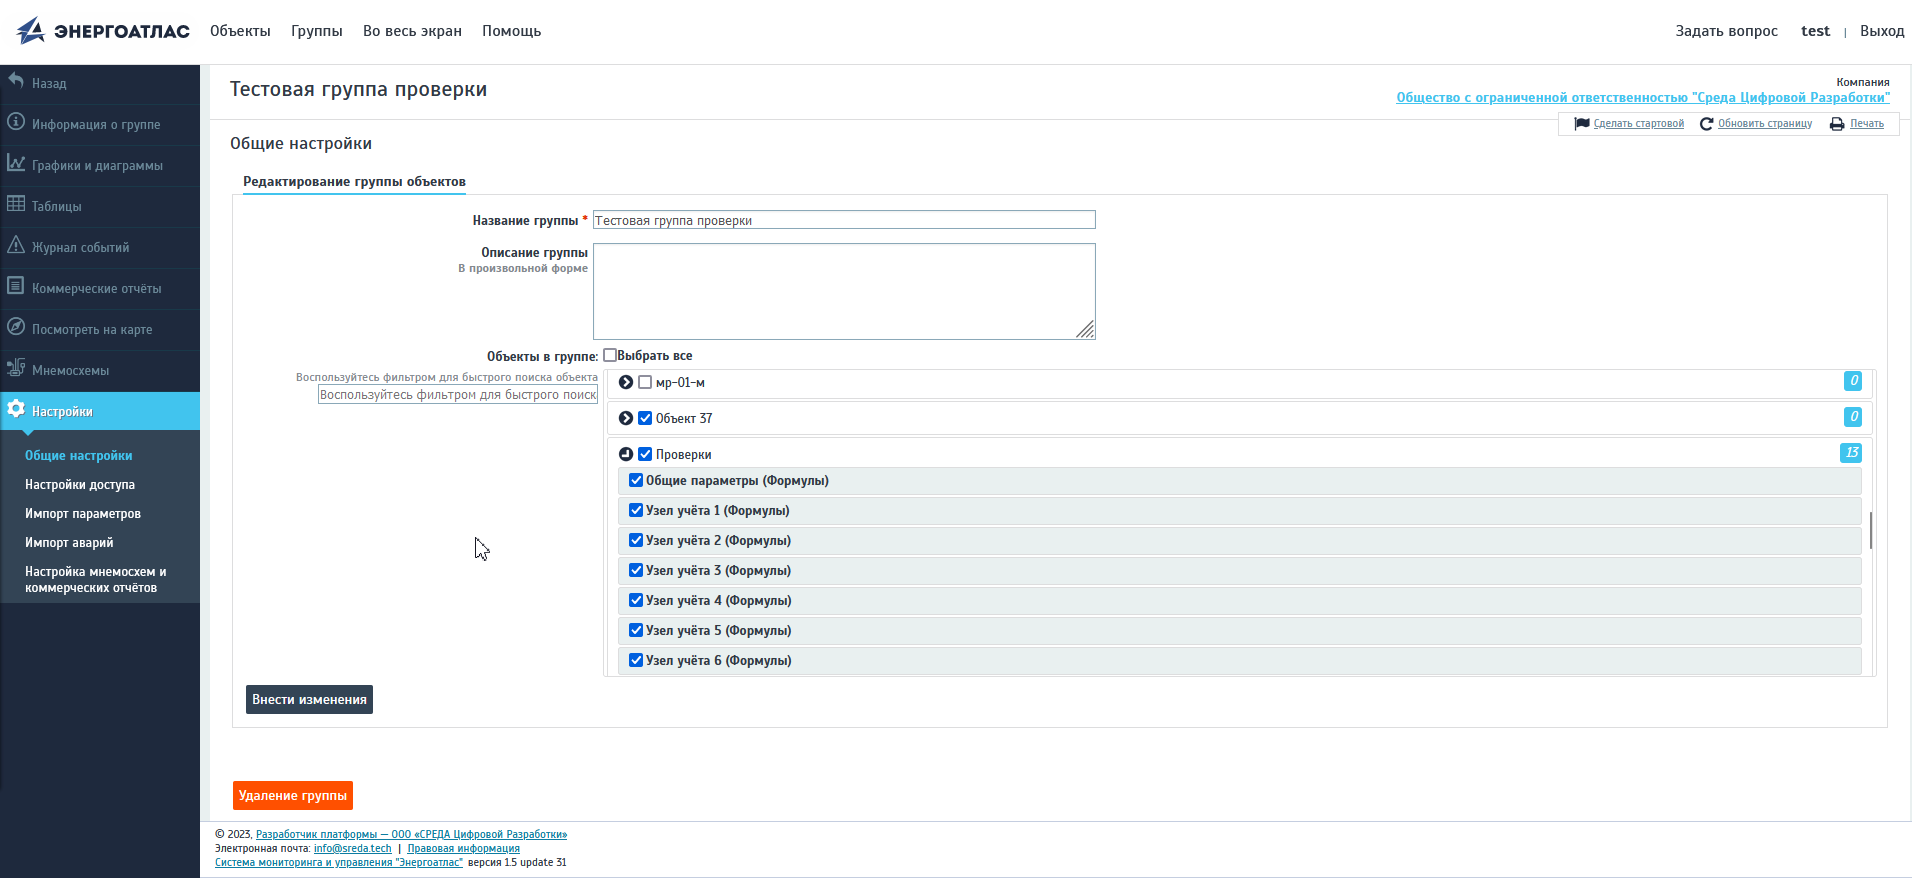Viewport: 1912px width, 878px height.
Task: Click the 'Название группы' text field
Action: (844, 220)
